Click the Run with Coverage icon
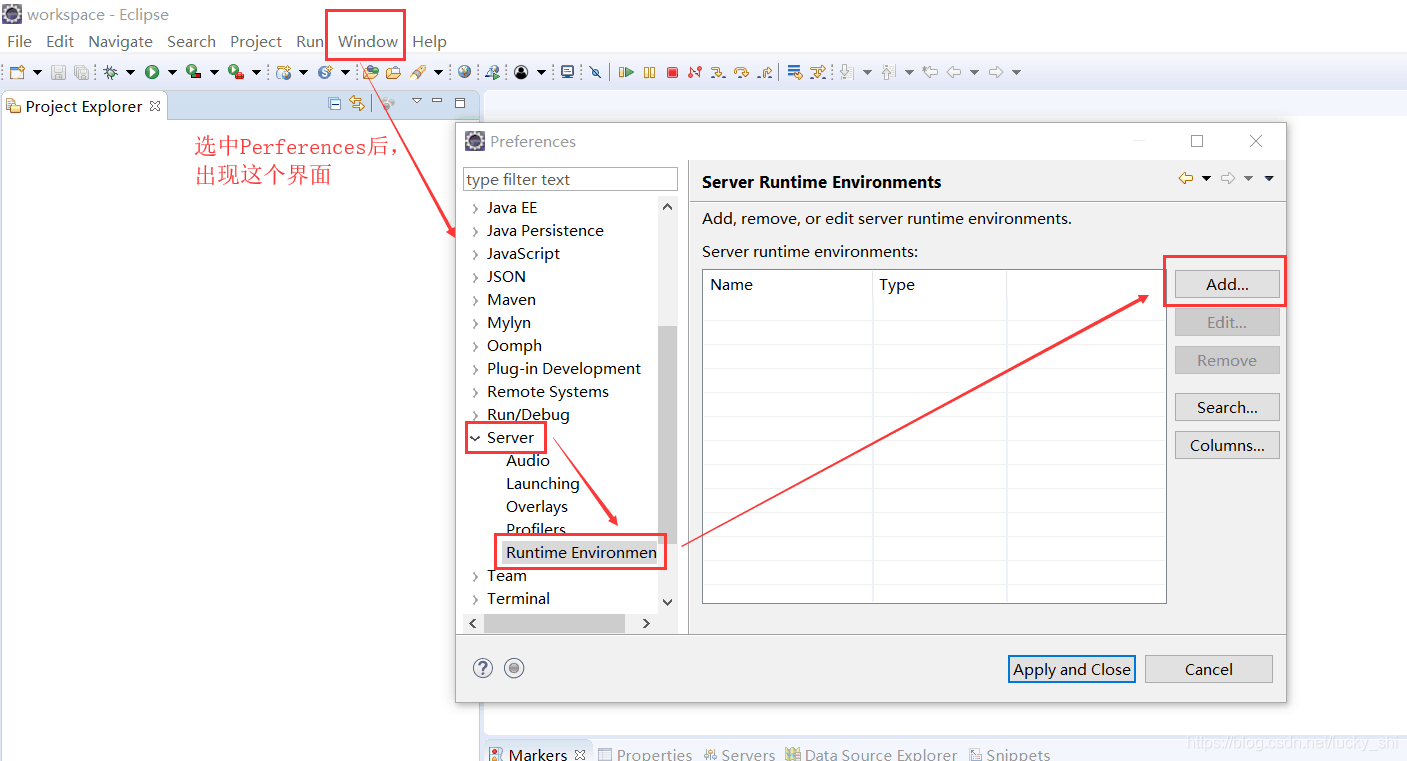 [x=193, y=72]
